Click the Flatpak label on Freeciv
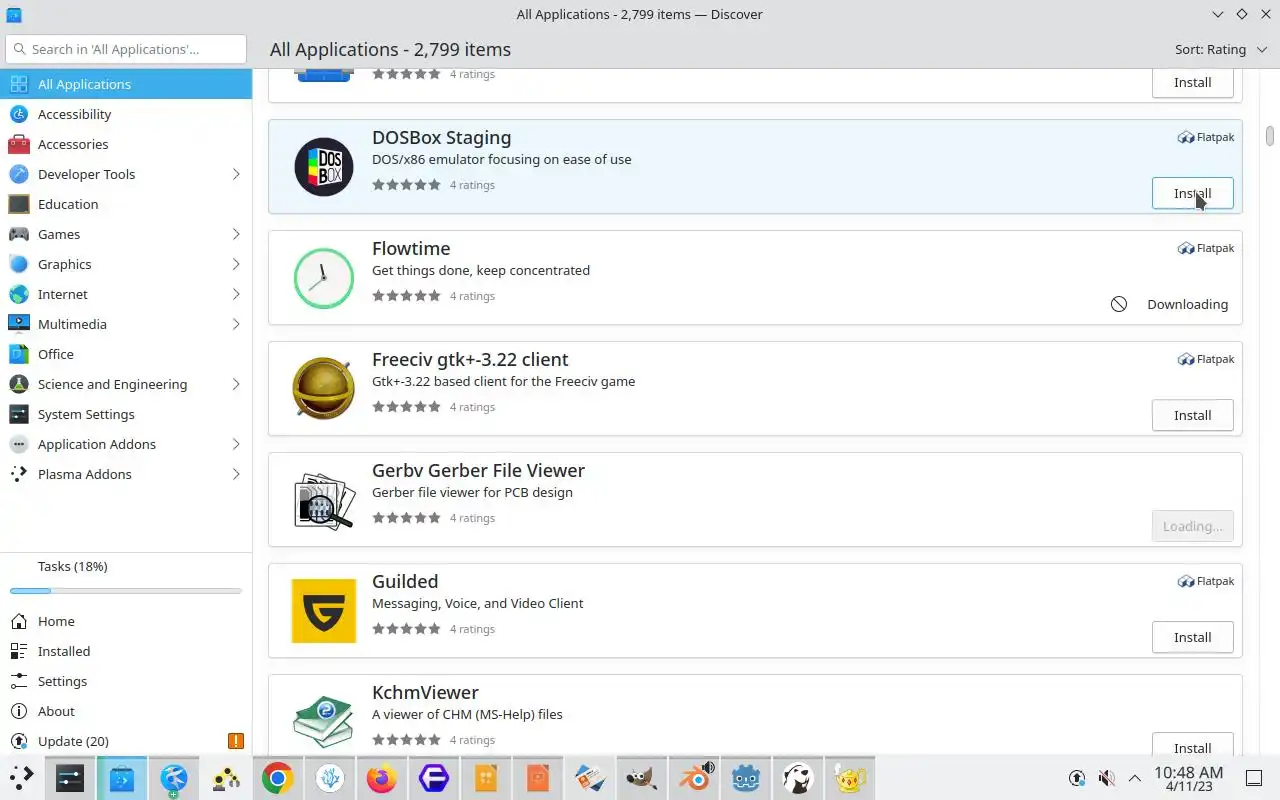Image resolution: width=1280 pixels, height=800 pixels. point(1206,359)
